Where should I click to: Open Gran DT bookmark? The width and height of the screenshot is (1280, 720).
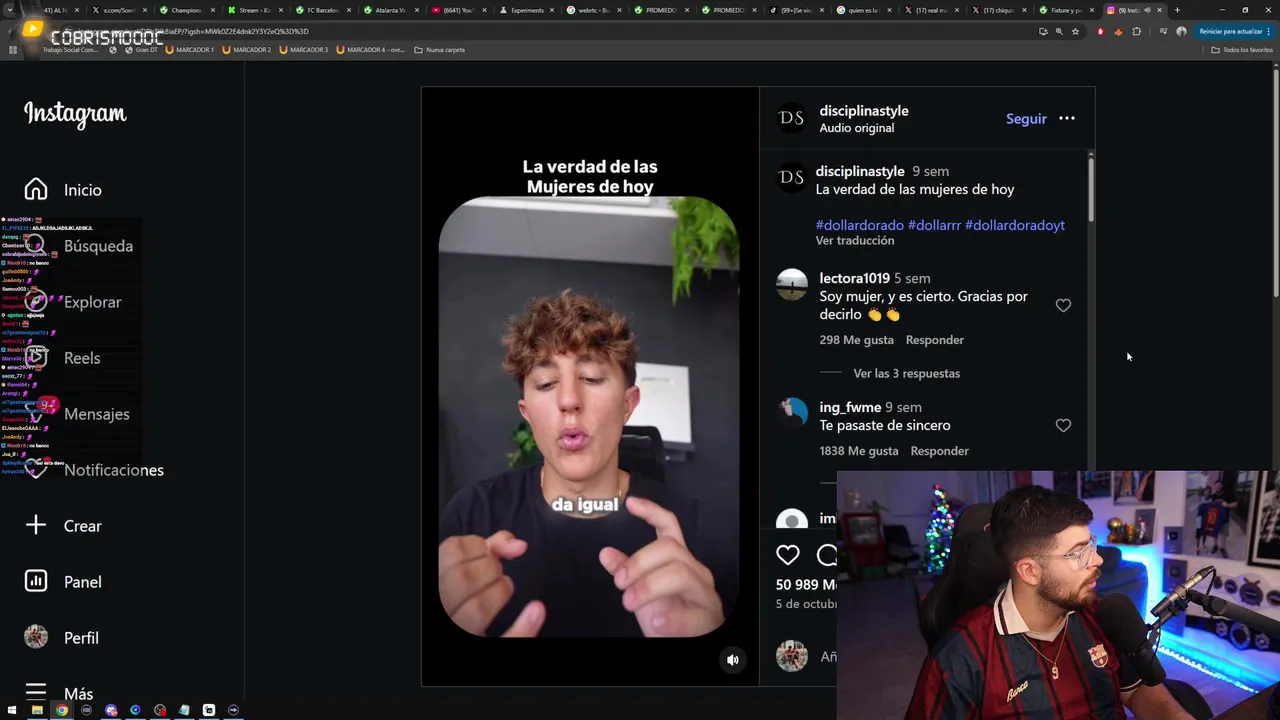point(141,49)
